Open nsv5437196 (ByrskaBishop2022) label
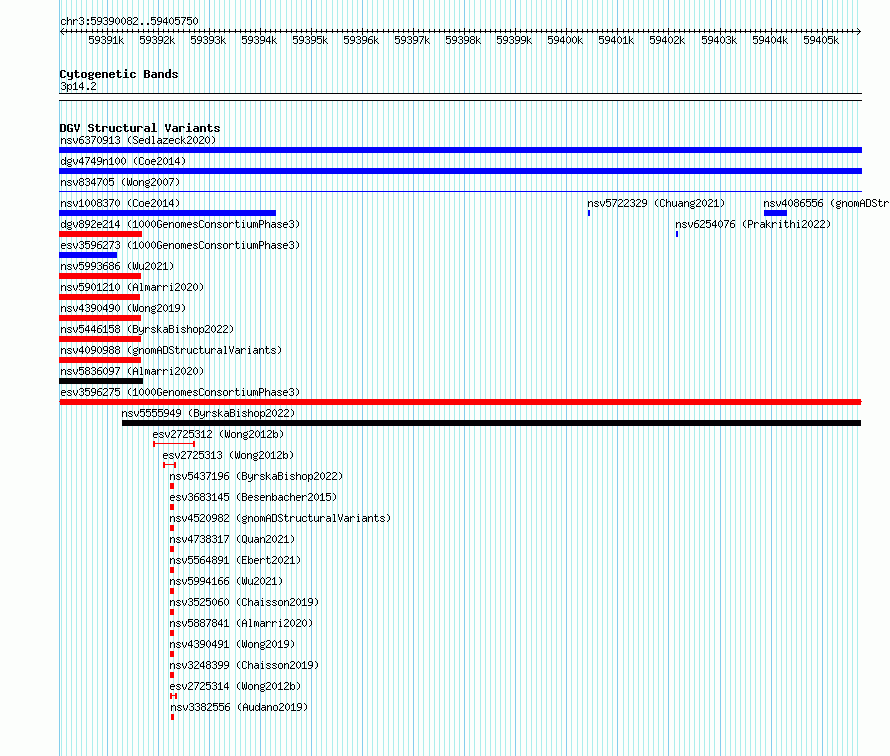890x756 pixels. (256, 476)
